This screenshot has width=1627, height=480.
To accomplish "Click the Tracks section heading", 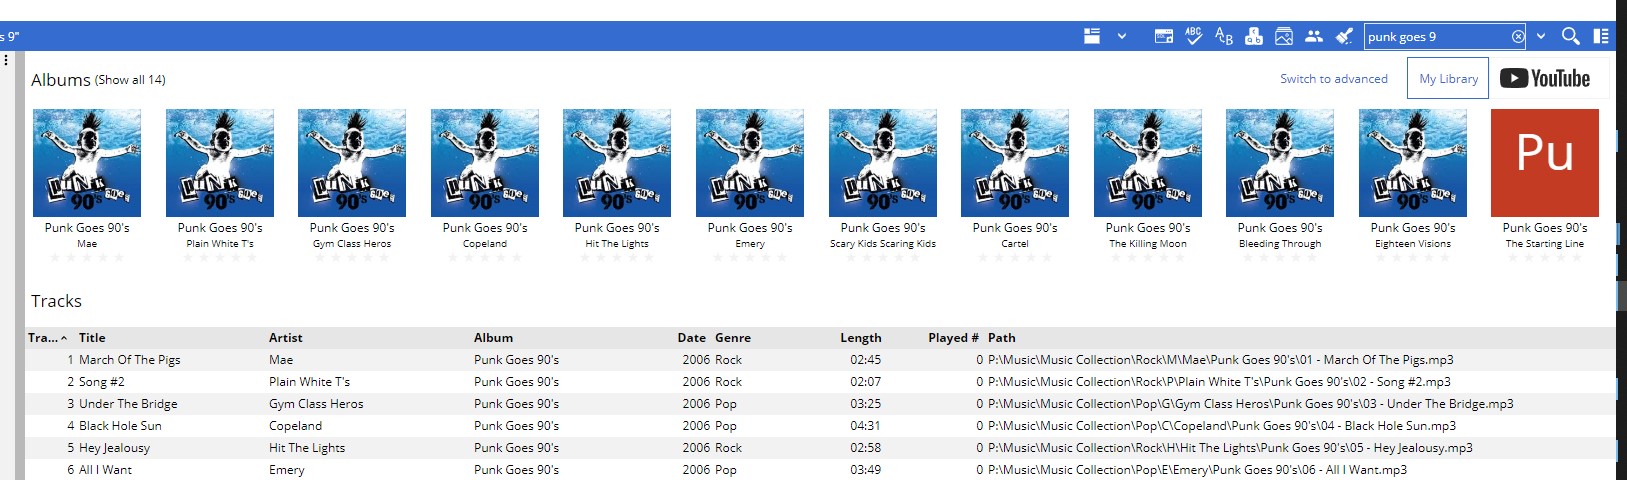I will coord(56,301).
